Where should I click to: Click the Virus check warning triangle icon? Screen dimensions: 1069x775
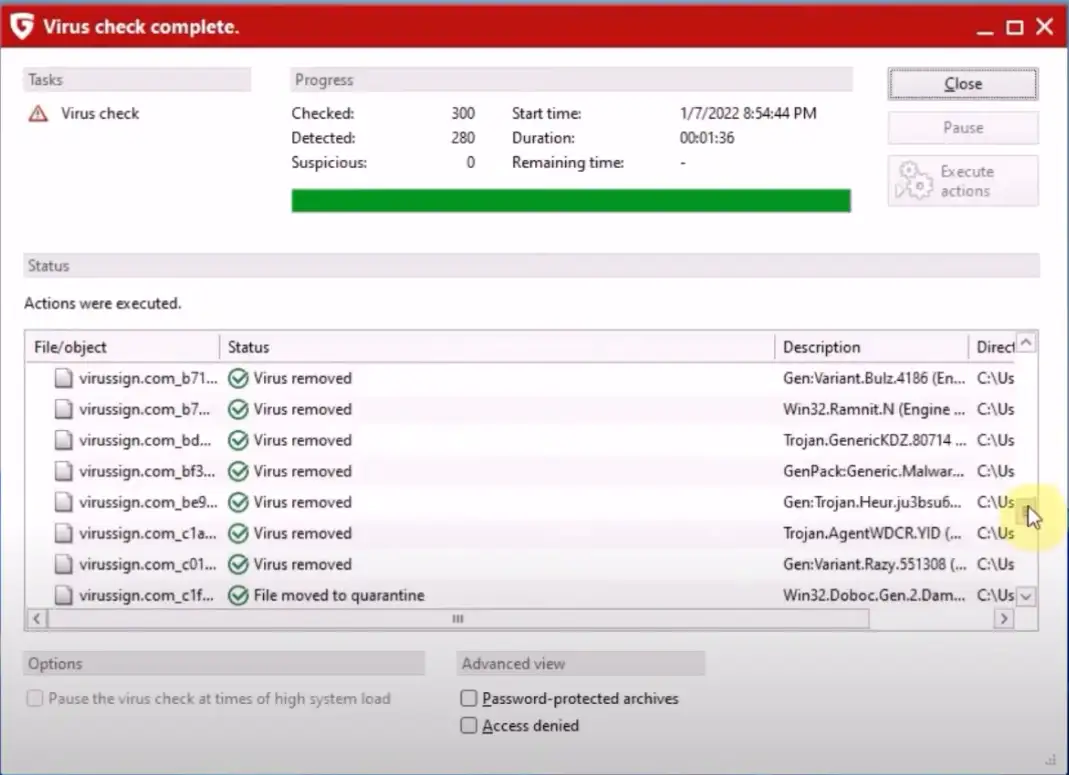click(x=38, y=114)
